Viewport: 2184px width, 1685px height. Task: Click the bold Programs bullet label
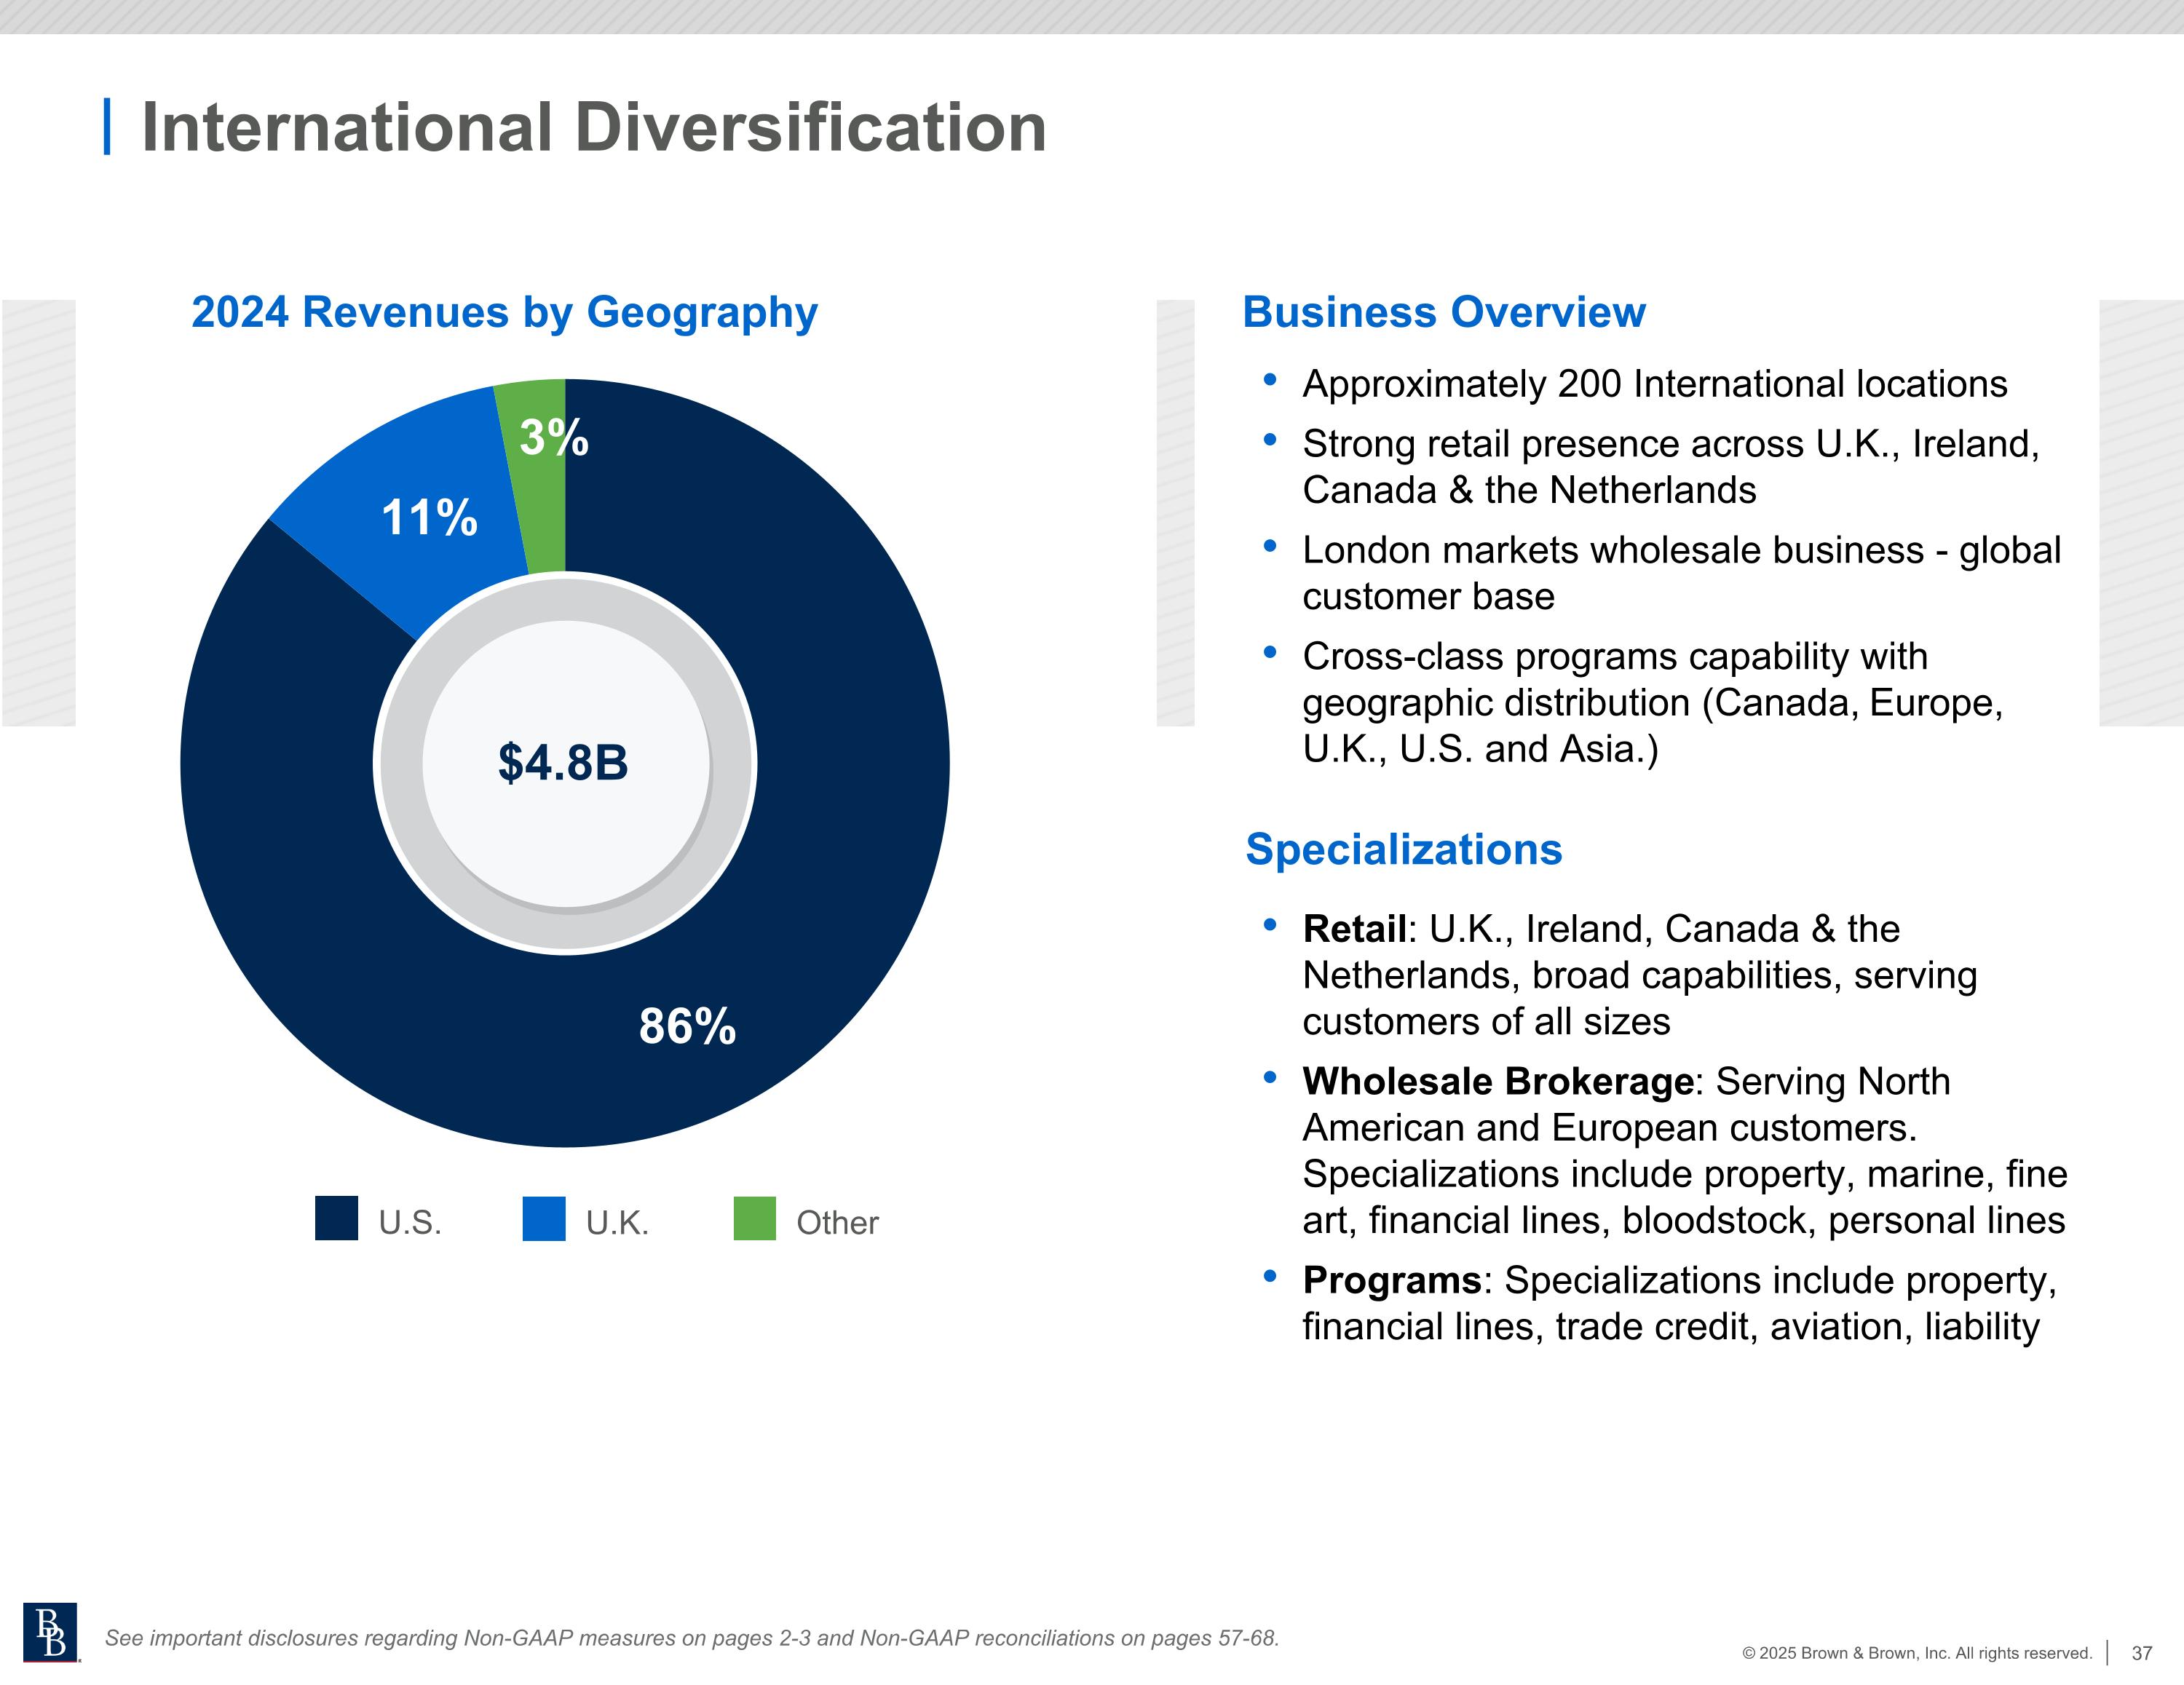coord(1391,1280)
